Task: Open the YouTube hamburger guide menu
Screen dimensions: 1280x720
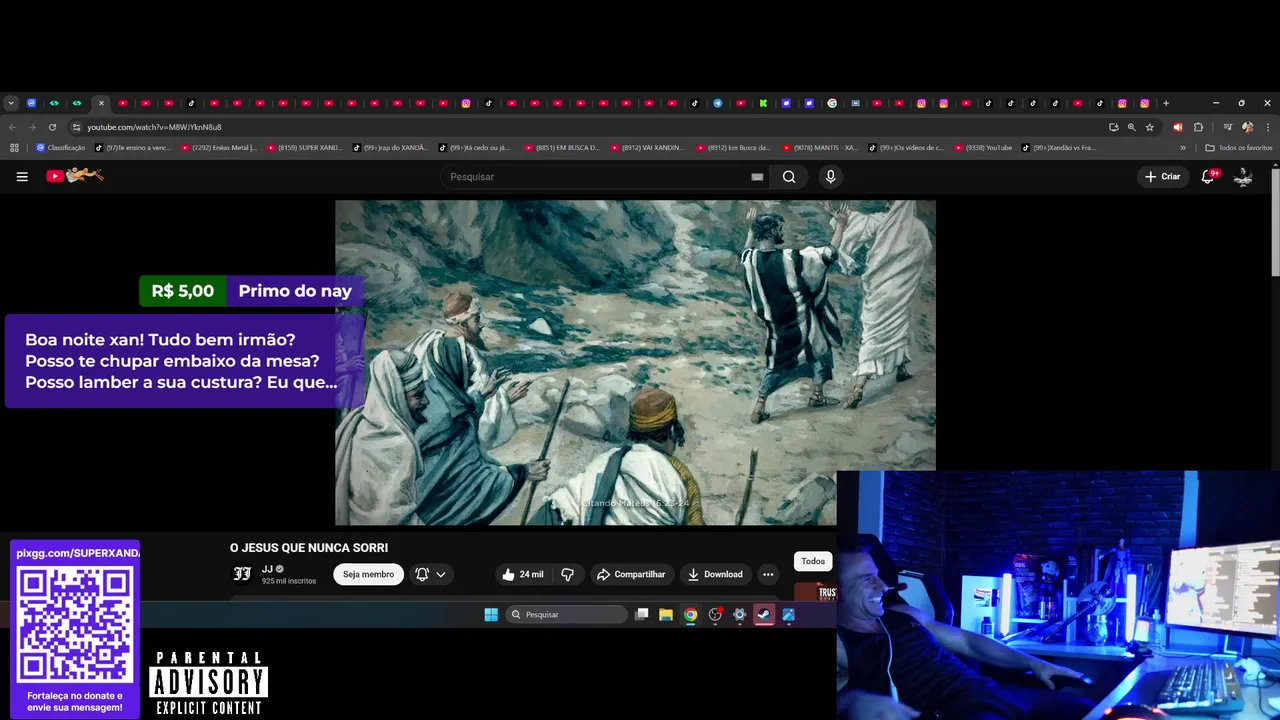Action: point(22,176)
